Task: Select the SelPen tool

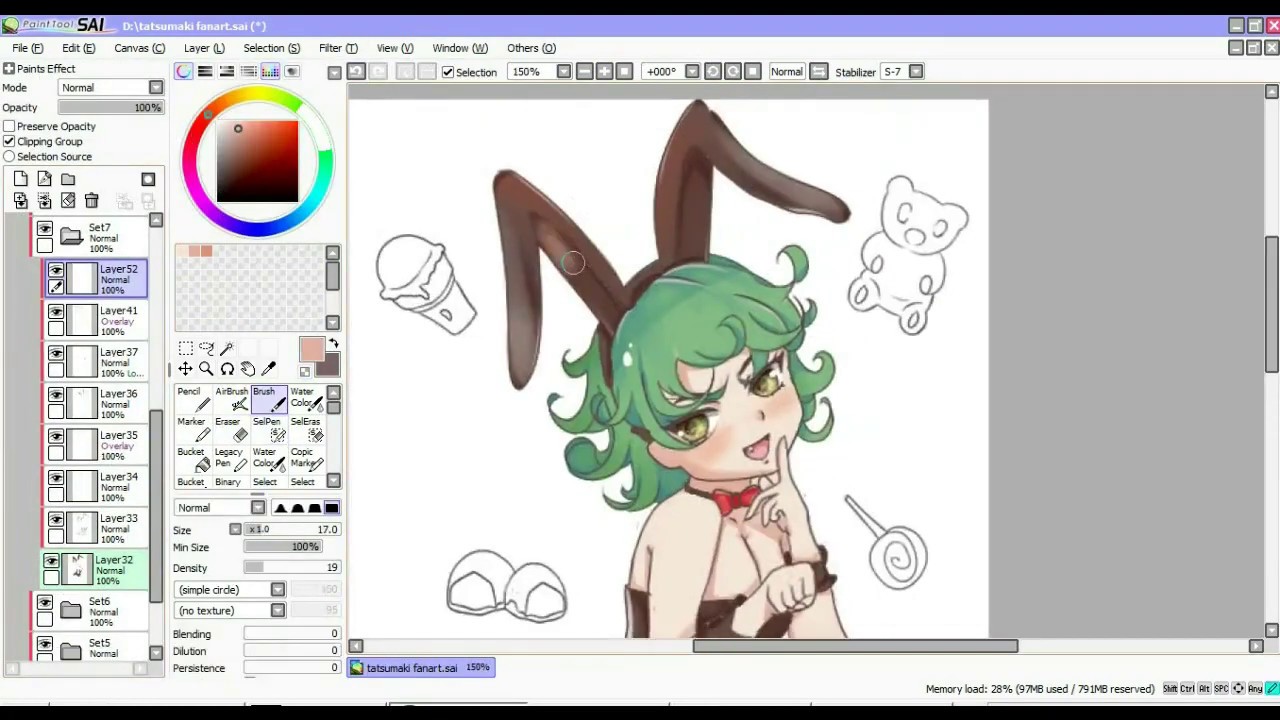Action: click(x=269, y=430)
